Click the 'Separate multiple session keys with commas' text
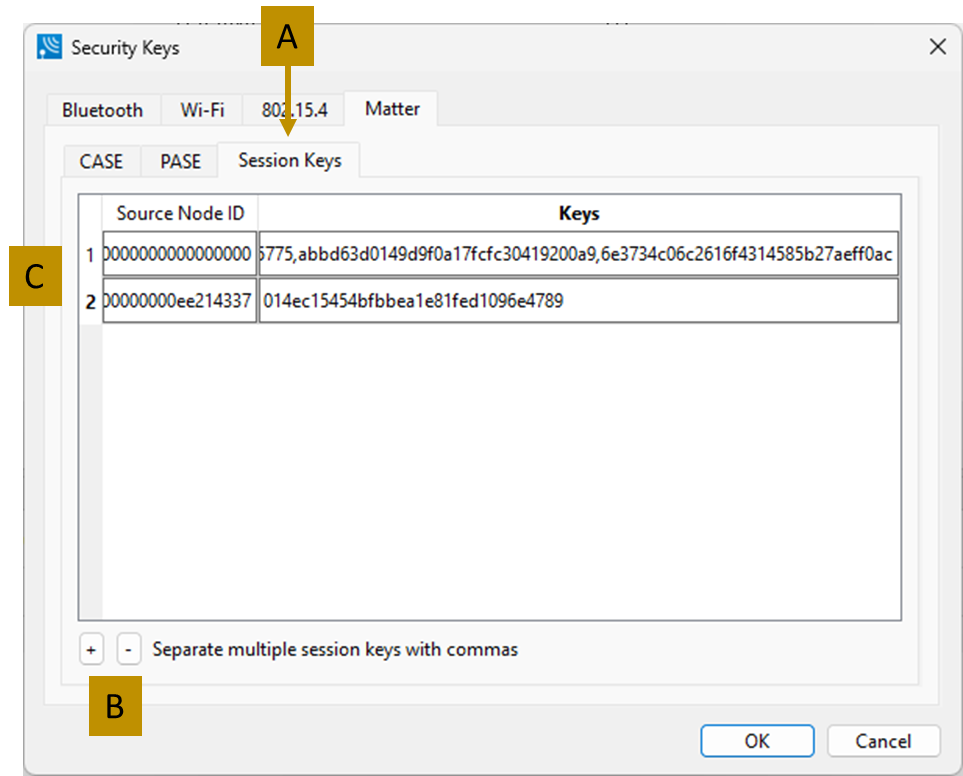The width and height of the screenshot is (963, 776). point(335,650)
